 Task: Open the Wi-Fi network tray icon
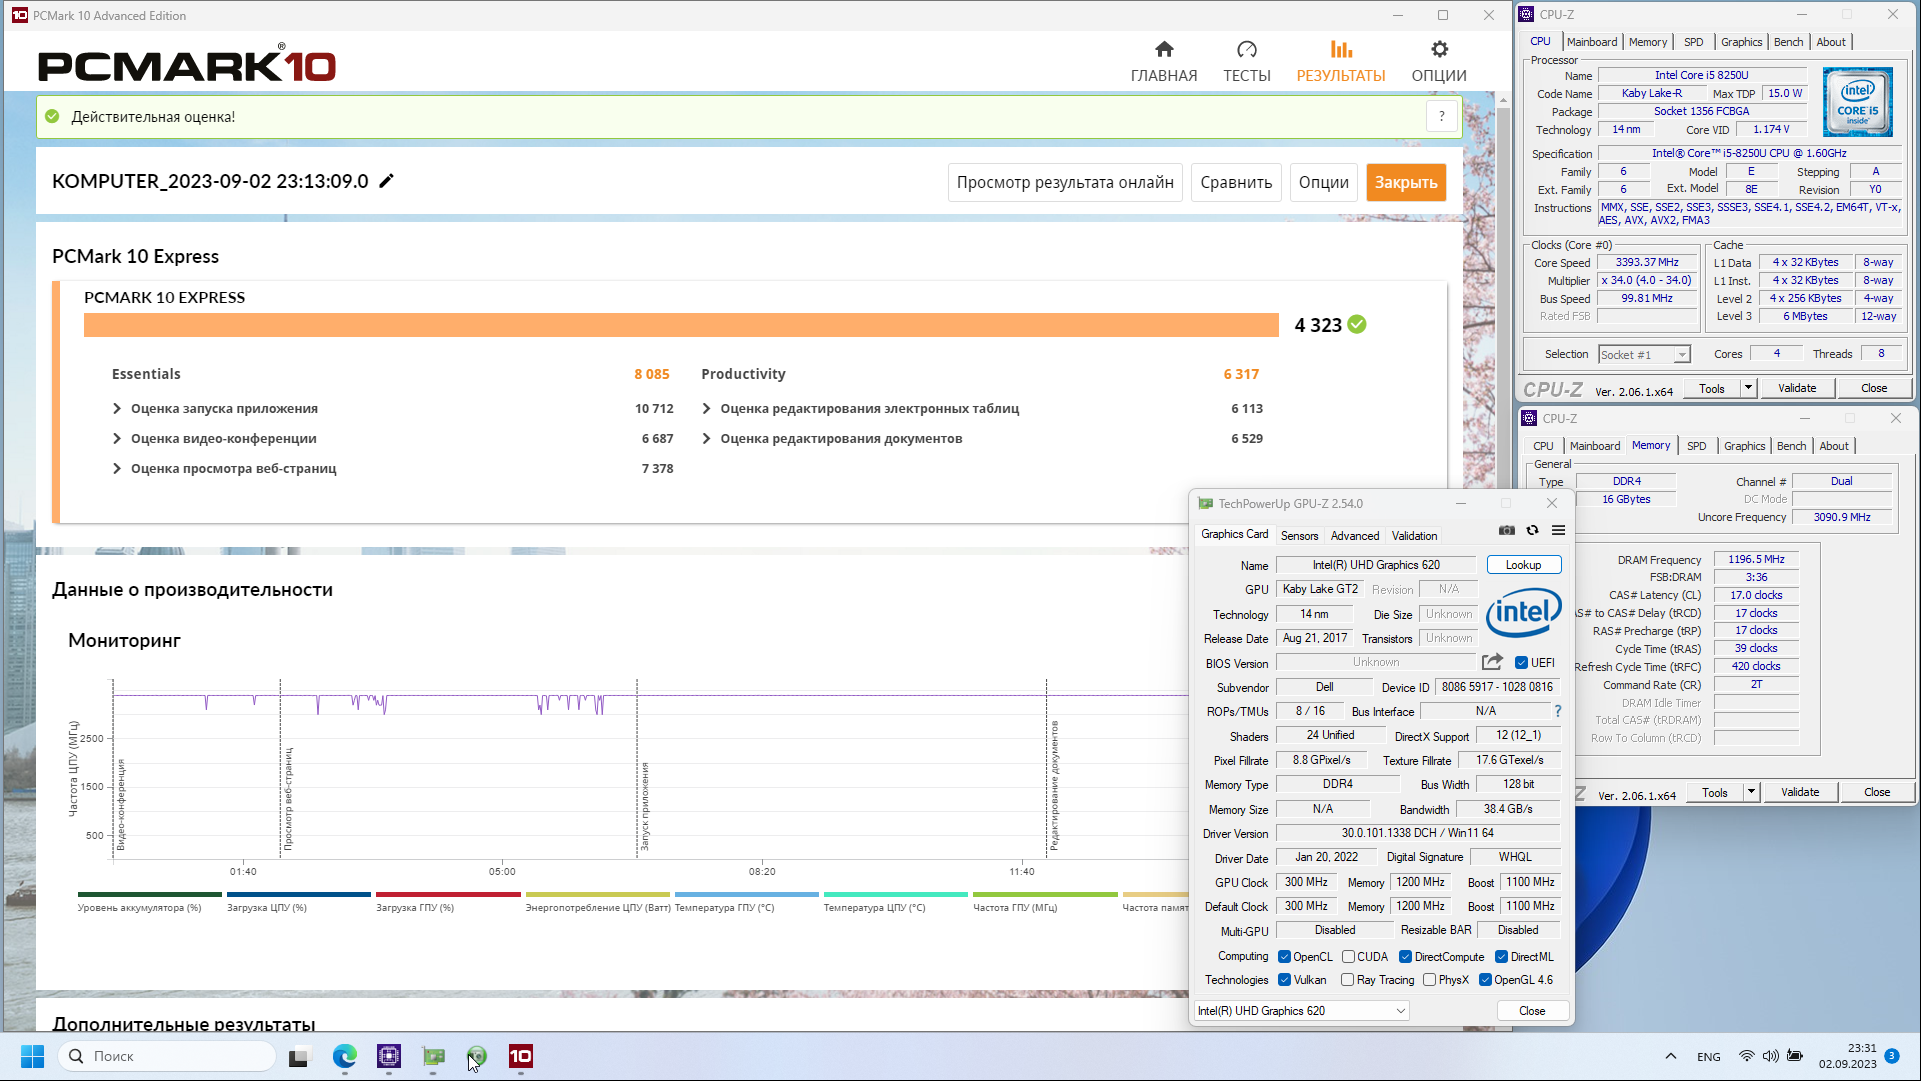coord(1746,1056)
